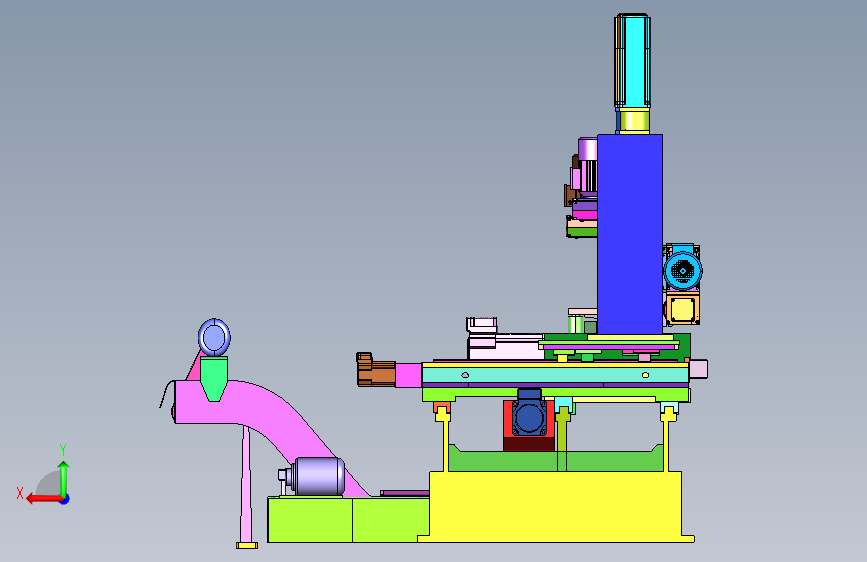The width and height of the screenshot is (867, 562).
Task: Select the green tray on the yellow base
Action: 556,459
